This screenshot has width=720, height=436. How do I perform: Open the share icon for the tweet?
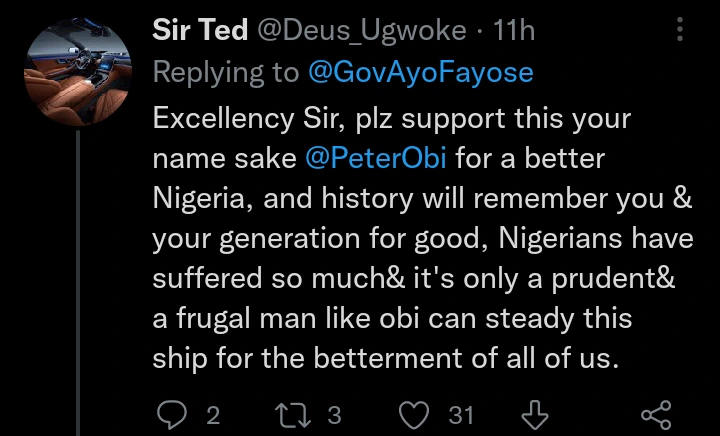(655, 413)
